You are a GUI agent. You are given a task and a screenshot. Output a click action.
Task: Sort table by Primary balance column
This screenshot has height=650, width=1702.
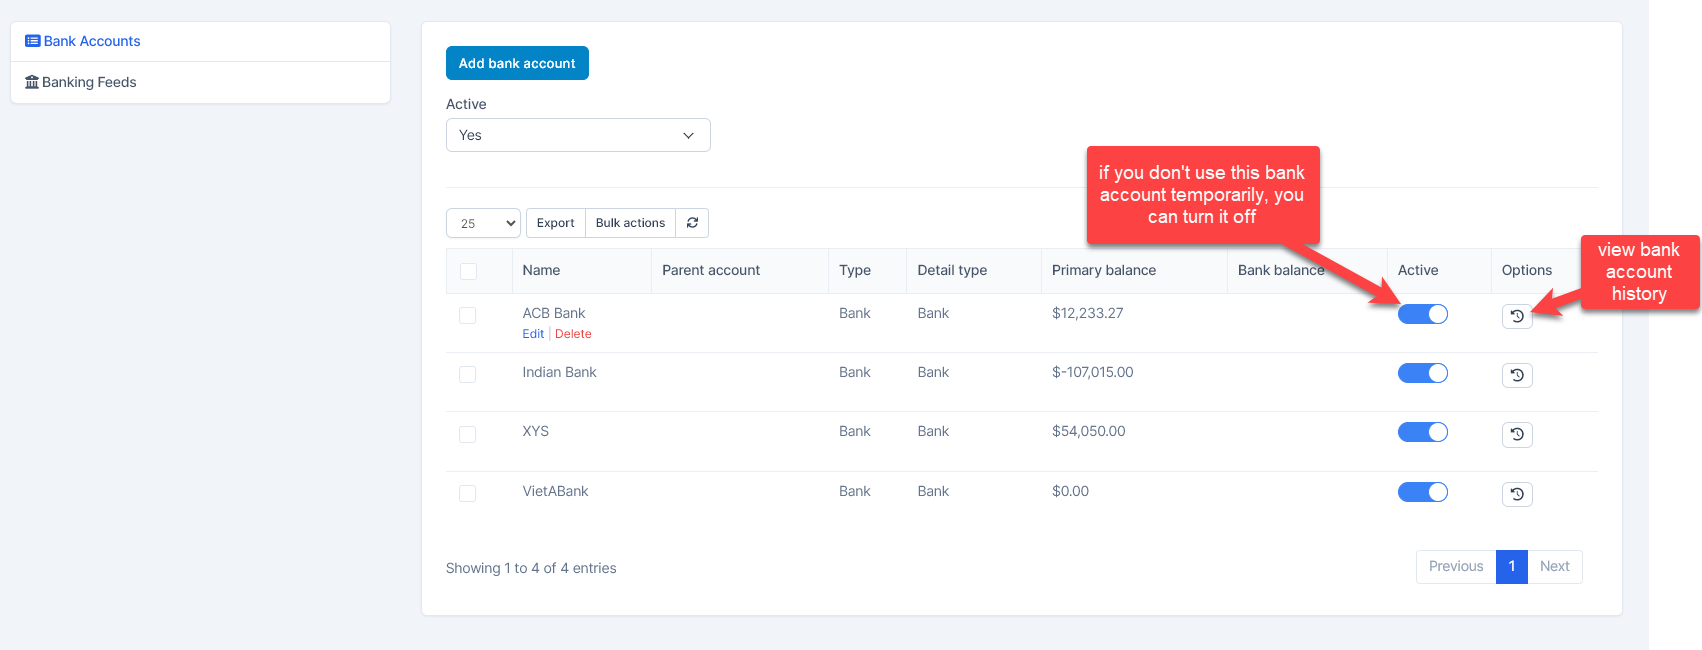(x=1103, y=270)
